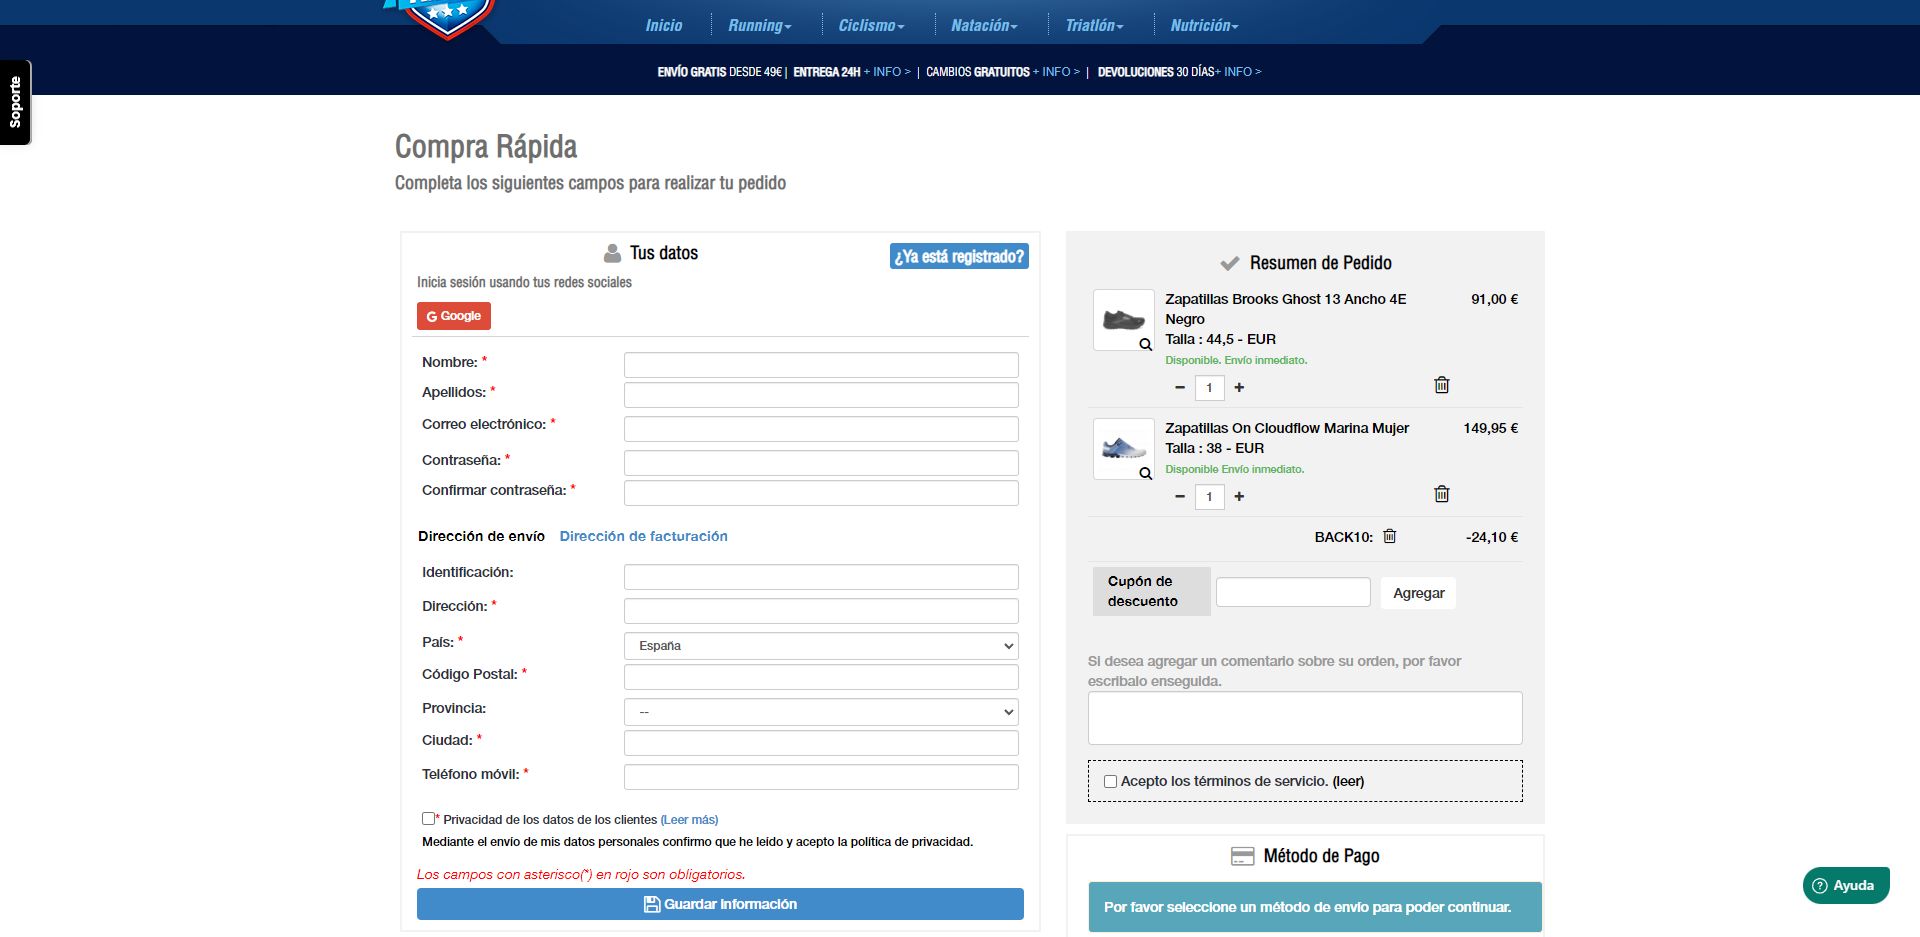Delete Brooks Ghost 13 item with trash icon
Image resolution: width=1920 pixels, height=937 pixels.
point(1441,385)
